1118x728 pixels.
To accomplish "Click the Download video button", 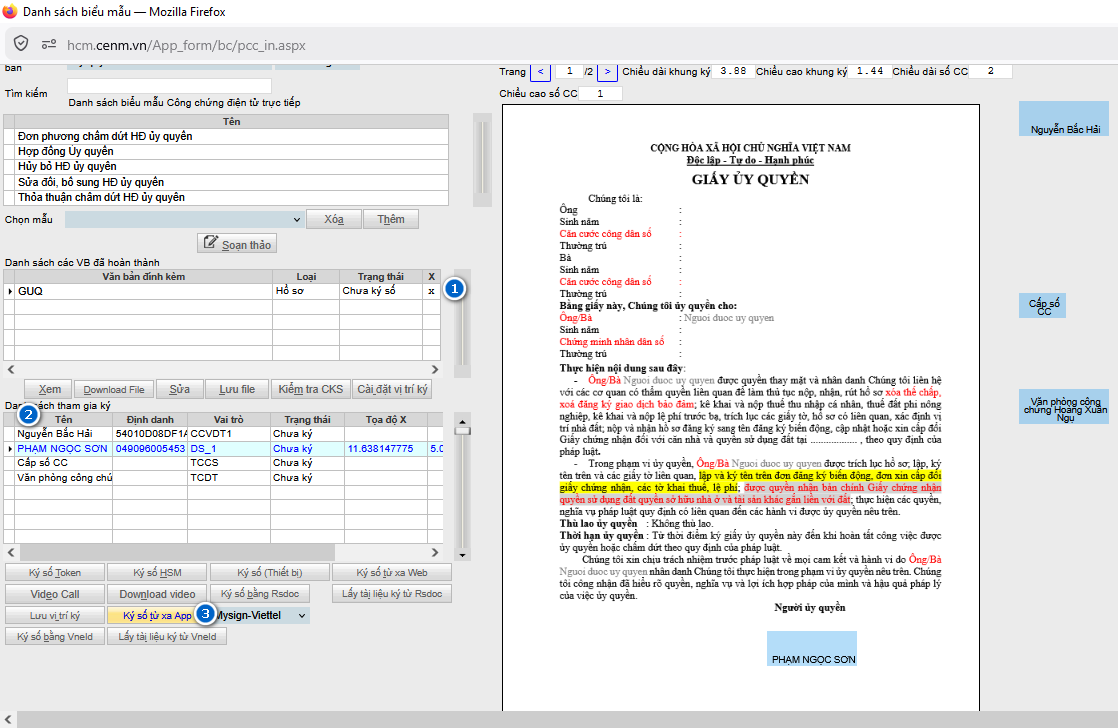I will (157, 594).
